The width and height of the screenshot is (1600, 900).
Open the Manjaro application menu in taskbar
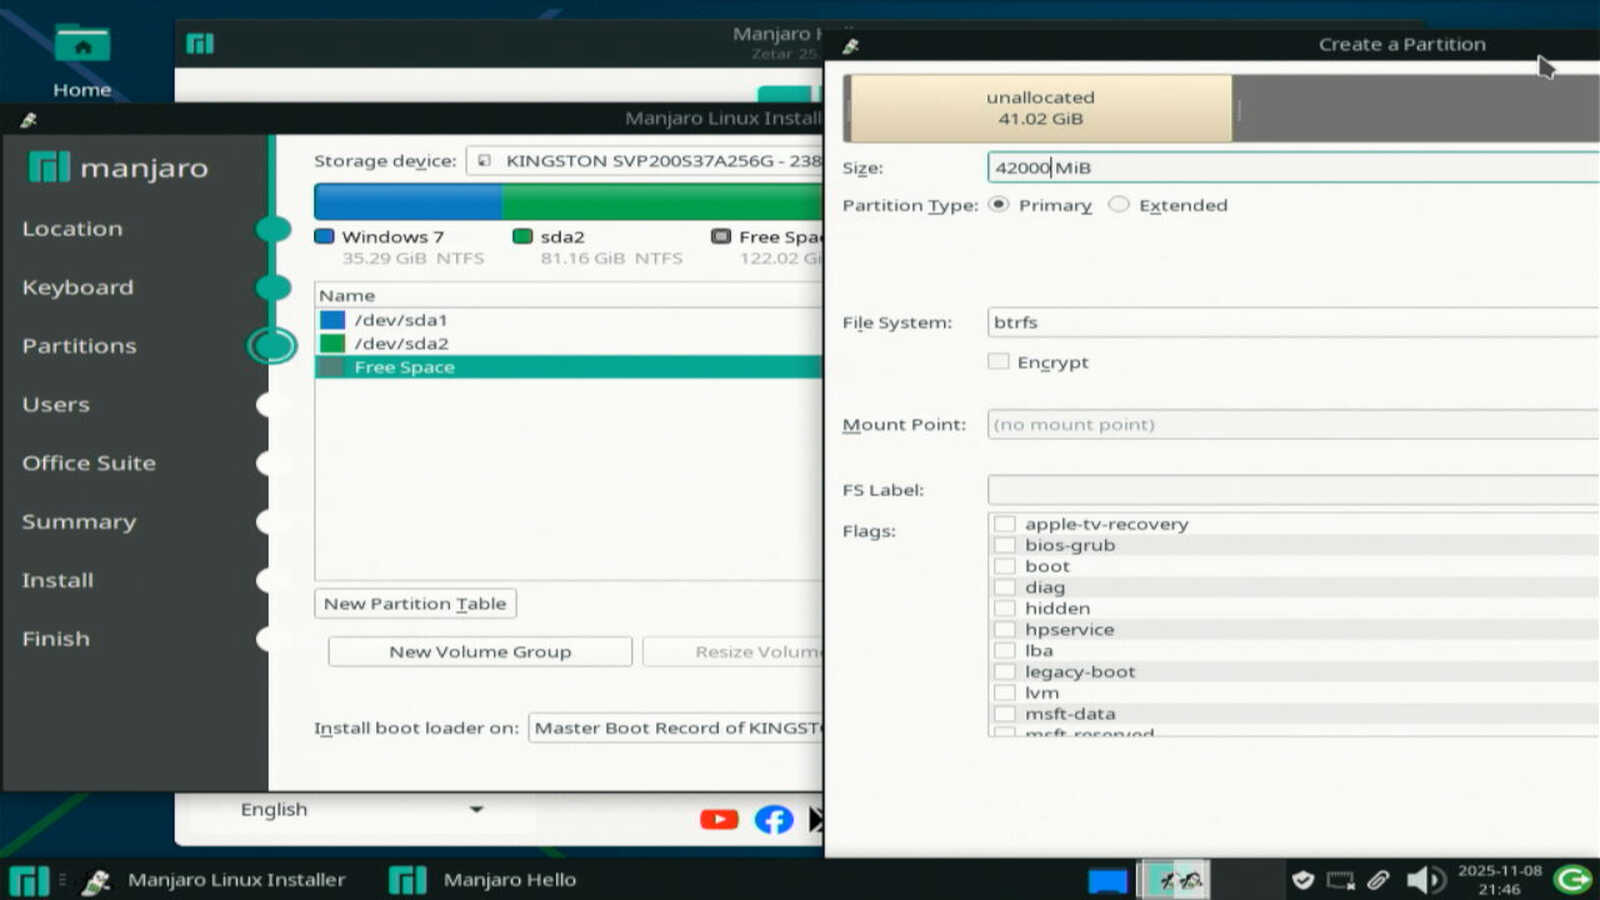pyautogui.click(x=29, y=880)
